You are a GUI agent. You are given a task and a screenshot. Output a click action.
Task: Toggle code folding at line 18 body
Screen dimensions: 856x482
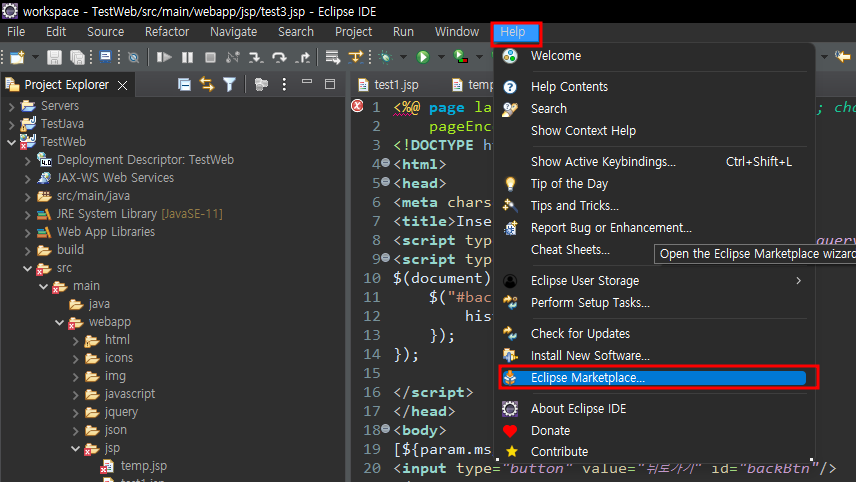pos(385,429)
